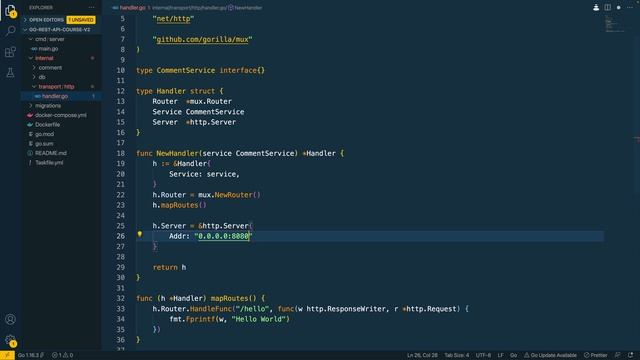Click the lightbulb code action on line 26
The height and width of the screenshot is (360, 640).
(140, 235)
